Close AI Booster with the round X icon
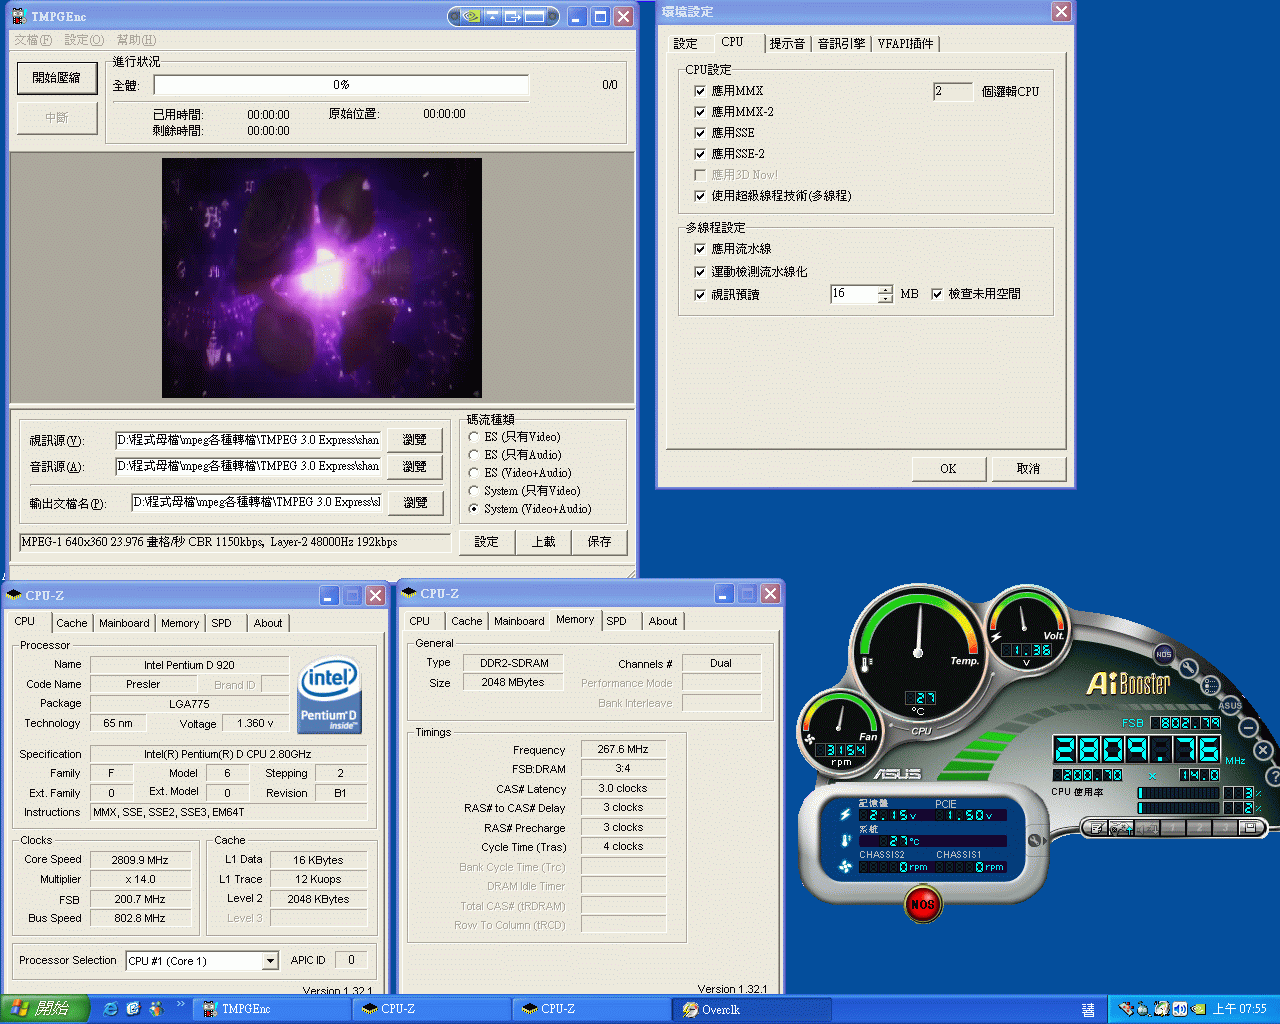The height and width of the screenshot is (1024, 1280). click(x=1263, y=750)
